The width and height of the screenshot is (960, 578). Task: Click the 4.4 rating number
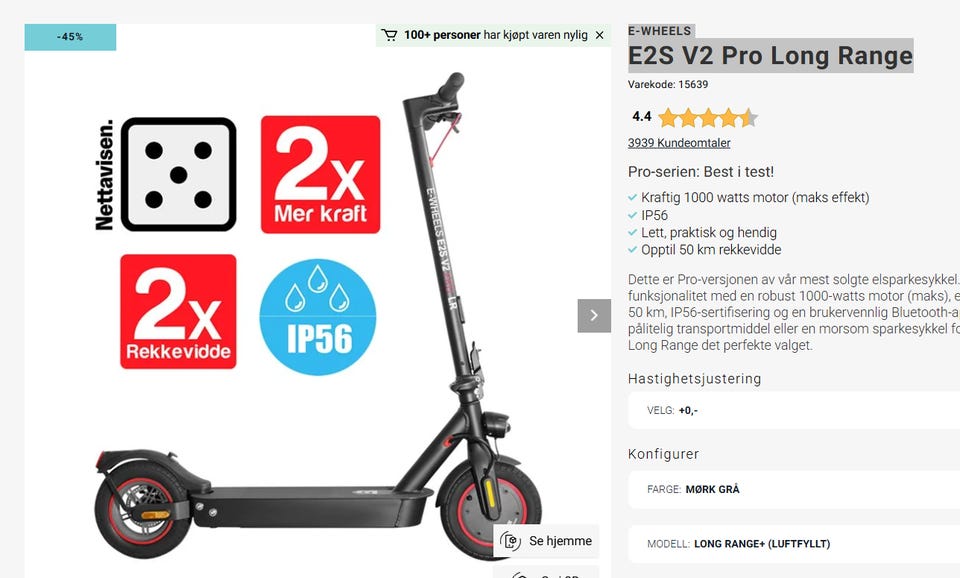[x=642, y=116]
